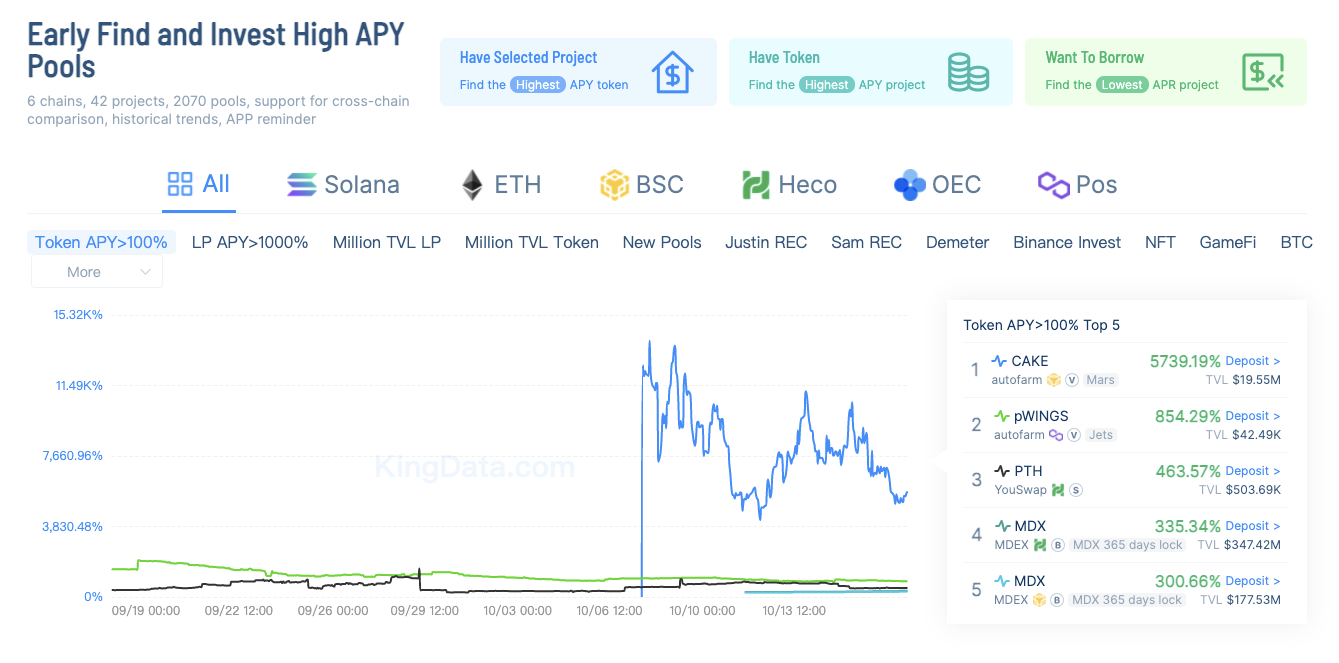Click Deposit link for pWINGS
This screenshot has width=1339, height=663.
tap(1253, 416)
